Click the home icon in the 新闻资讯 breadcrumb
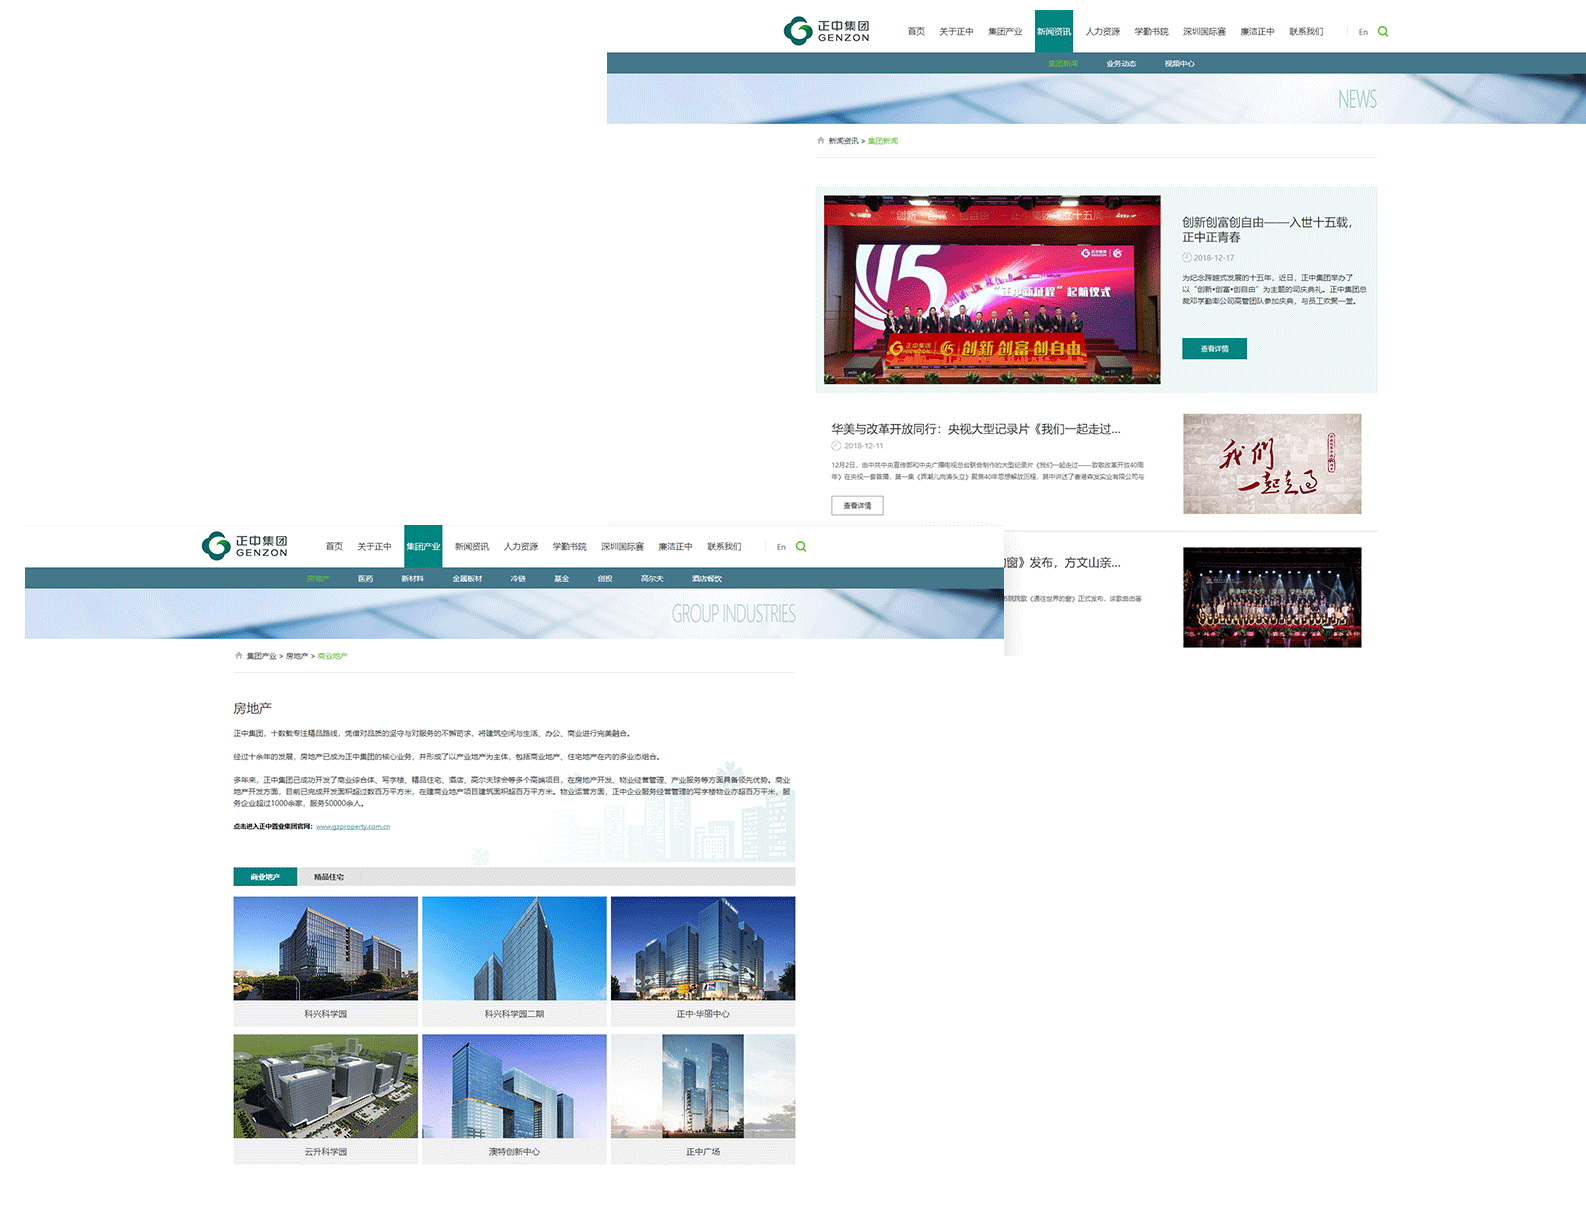The height and width of the screenshot is (1211, 1586). 821,141
